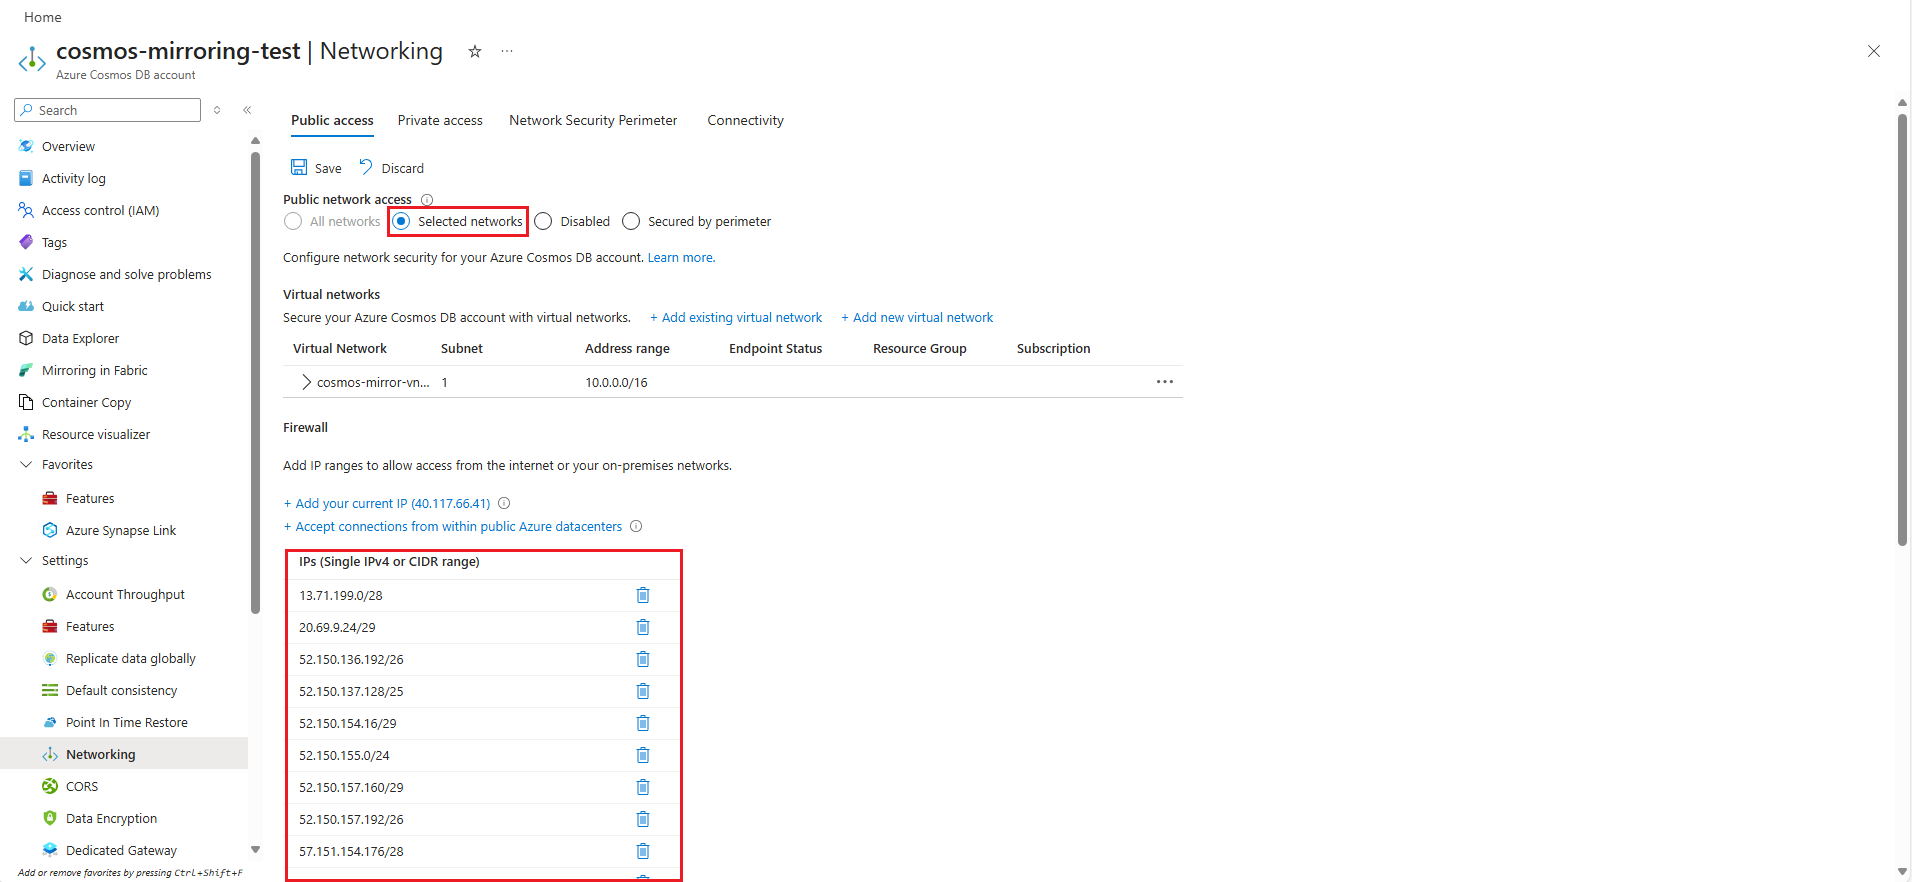Open Point In Time Restore
Screen dimensions: 1912x882
[x=126, y=722]
